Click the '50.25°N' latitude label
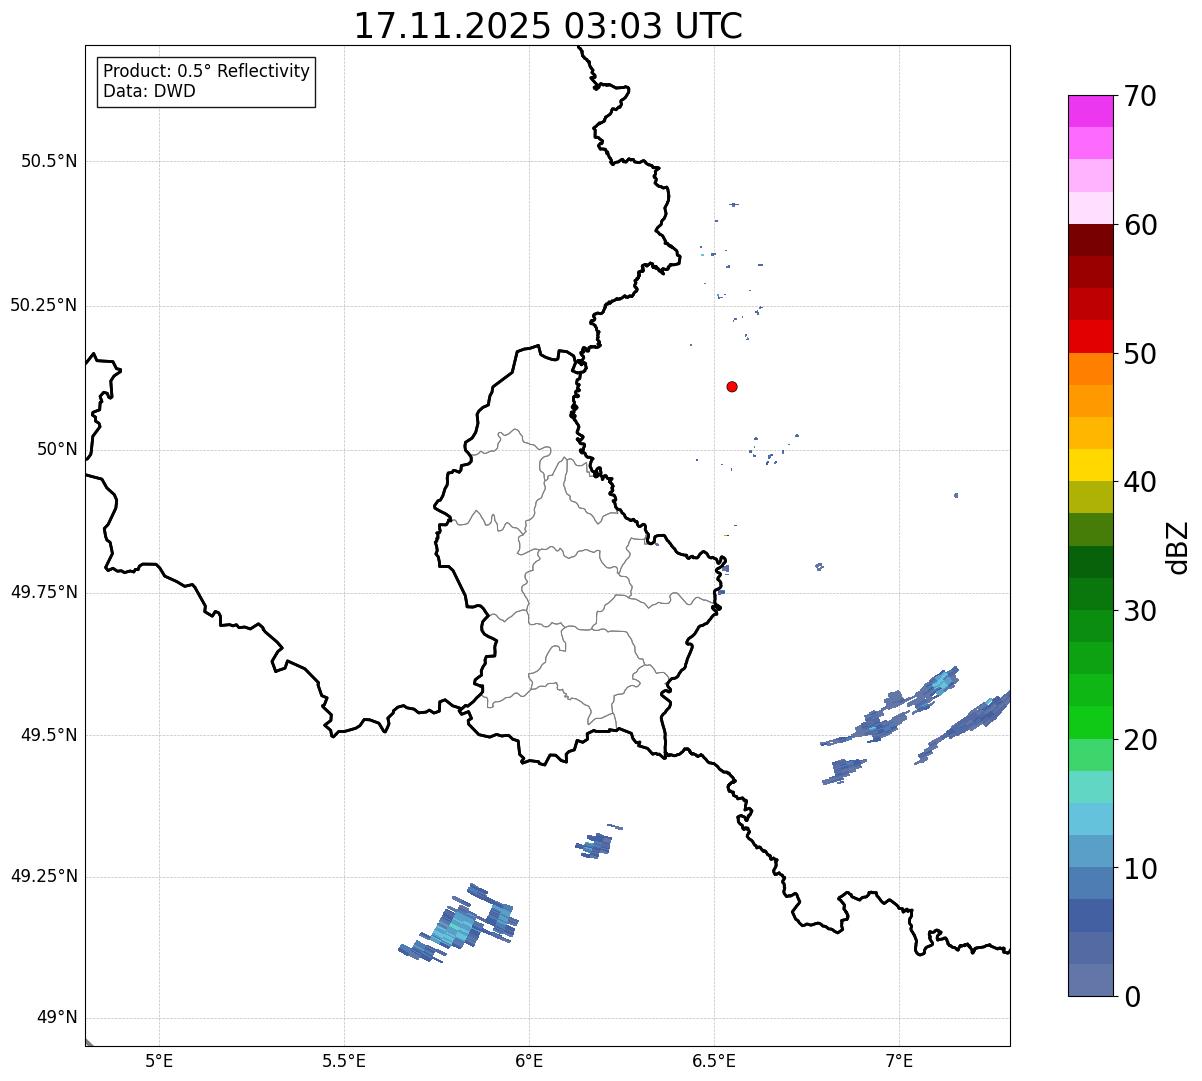Image resolution: width=1202 pixels, height=1081 pixels. click(44, 305)
